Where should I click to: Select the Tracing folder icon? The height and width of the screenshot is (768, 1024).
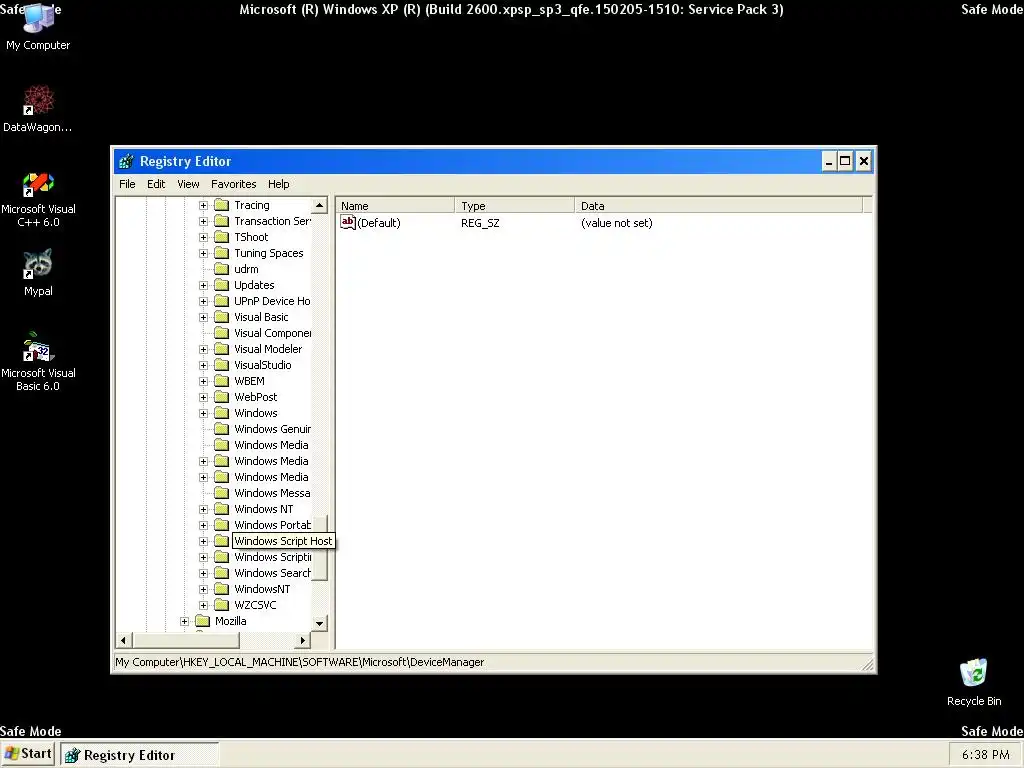point(221,205)
